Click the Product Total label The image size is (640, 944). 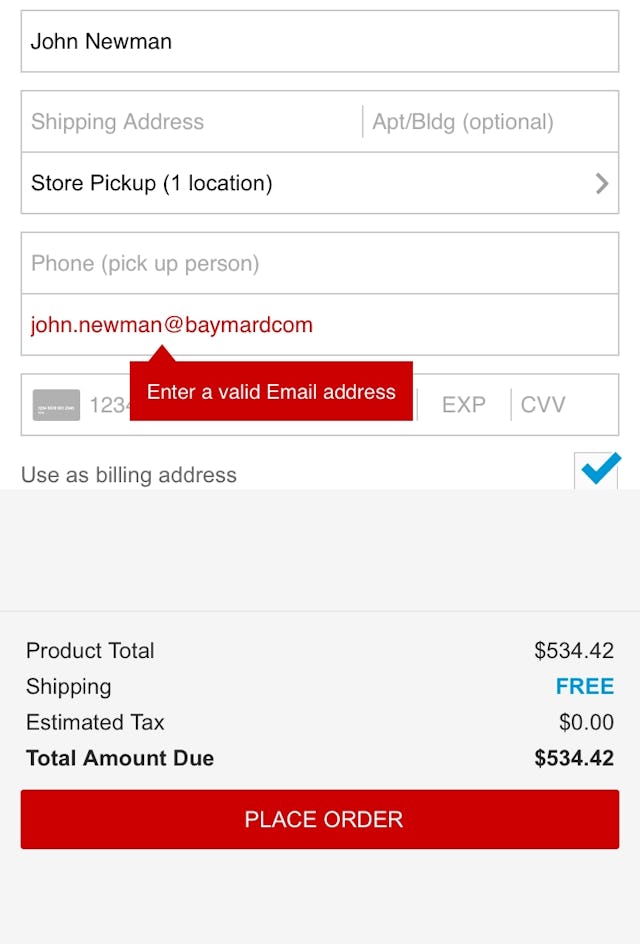(x=90, y=651)
